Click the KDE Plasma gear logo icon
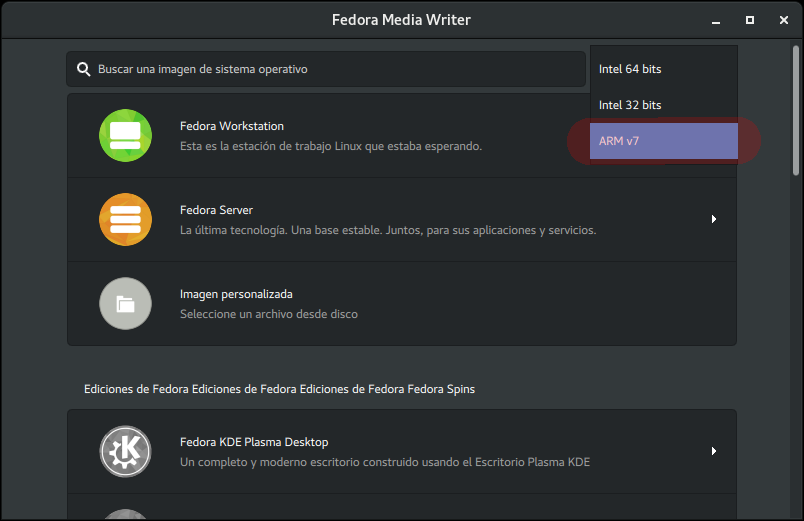Viewport: 804px width, 521px height. pyautogui.click(x=125, y=451)
